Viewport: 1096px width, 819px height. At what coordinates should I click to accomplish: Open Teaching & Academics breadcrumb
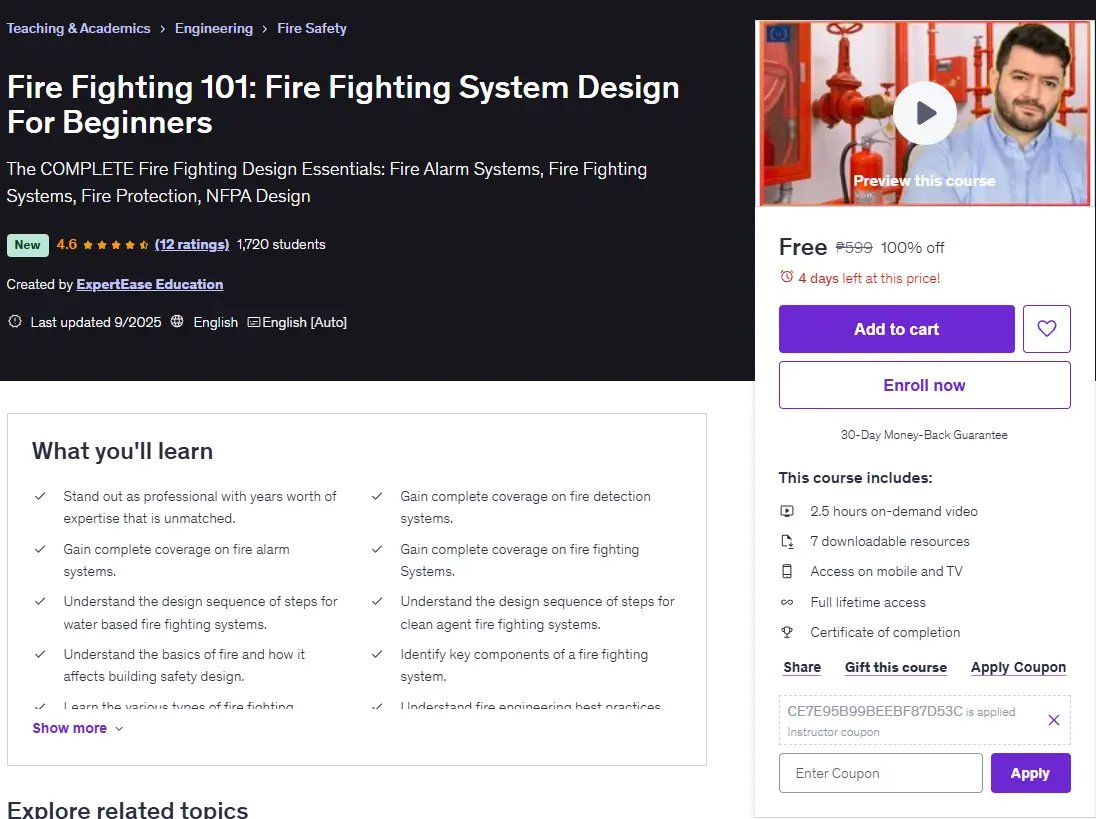tap(78, 29)
